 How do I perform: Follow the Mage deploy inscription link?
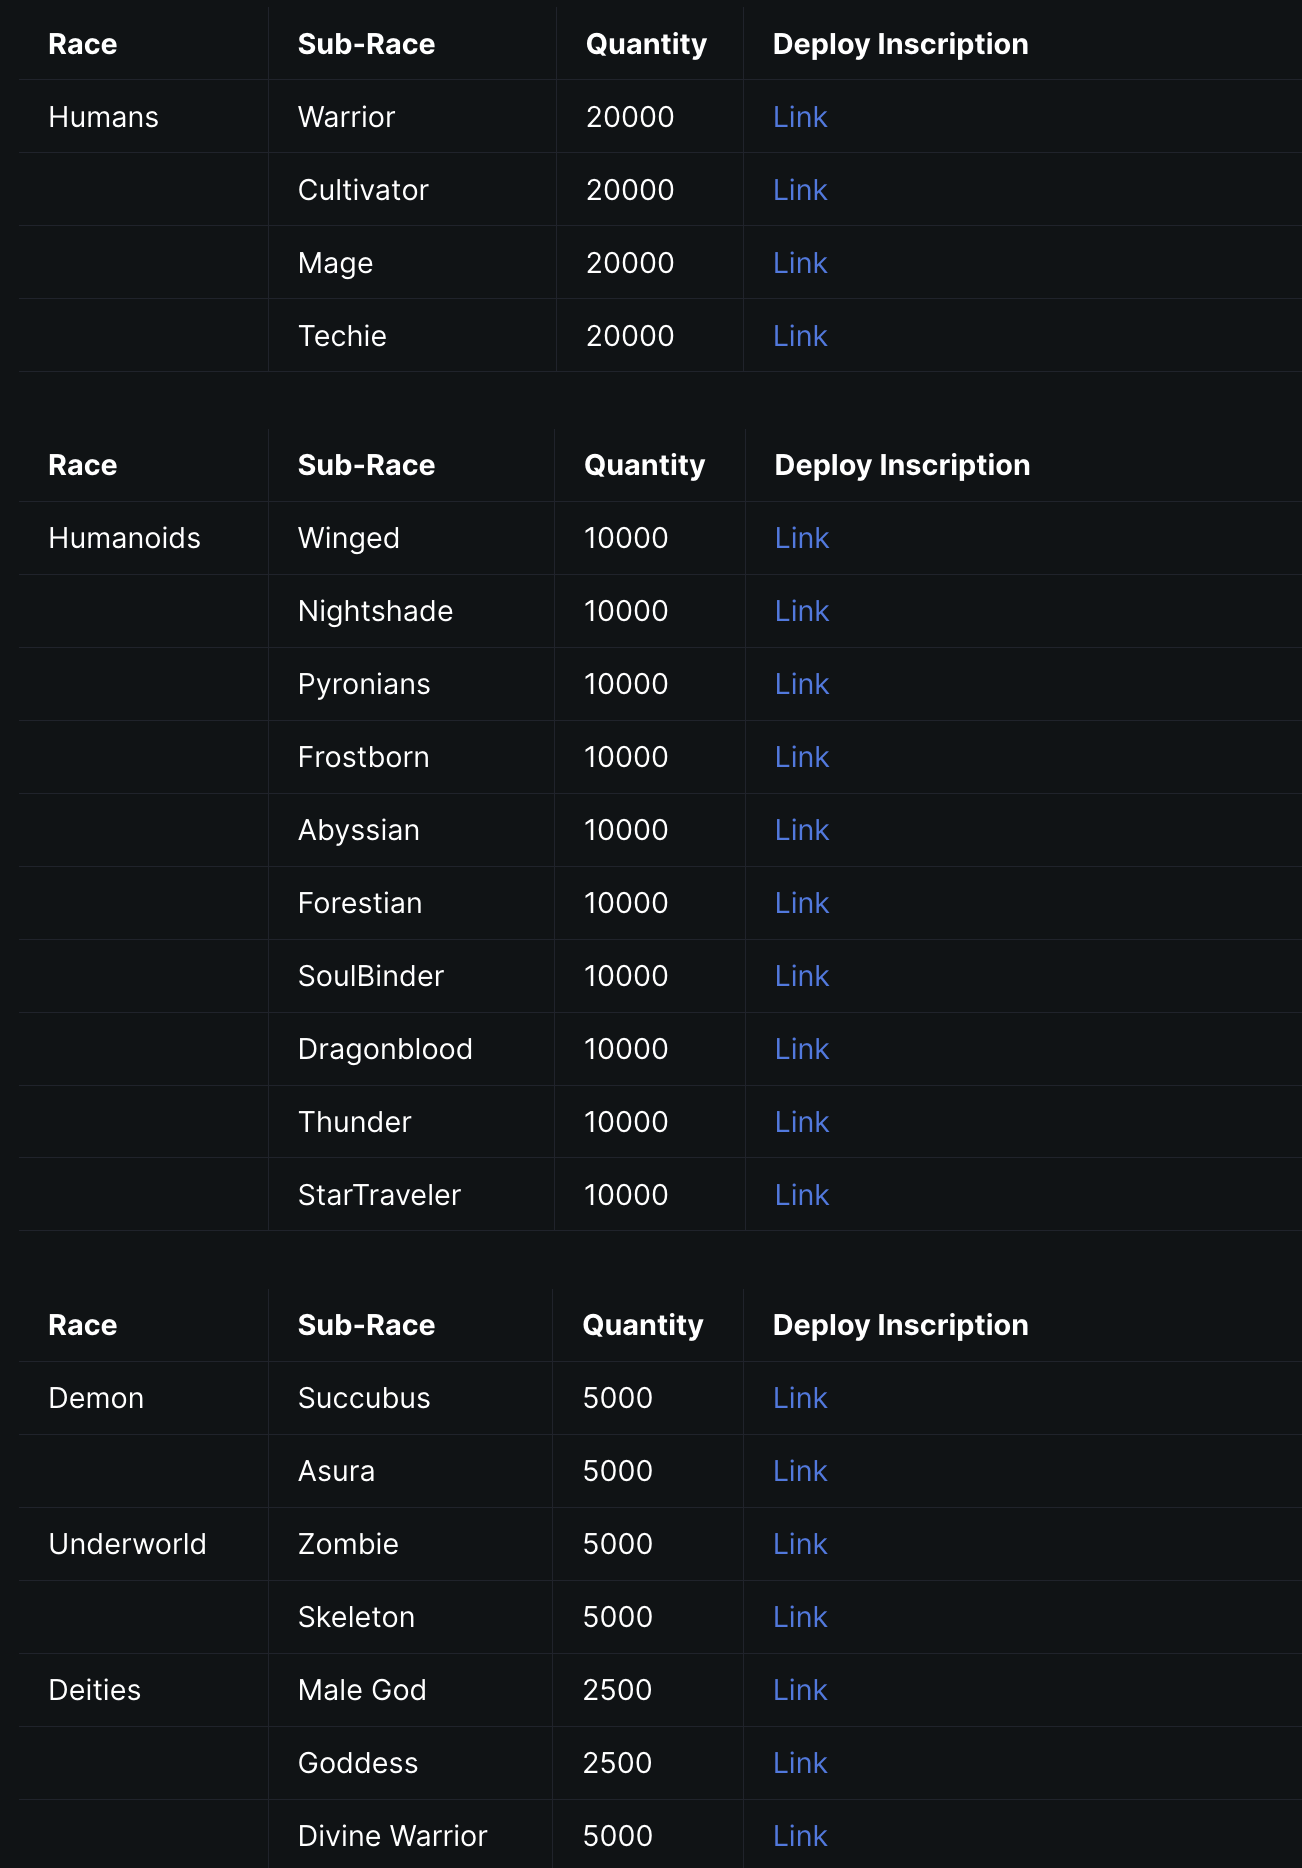(x=800, y=263)
